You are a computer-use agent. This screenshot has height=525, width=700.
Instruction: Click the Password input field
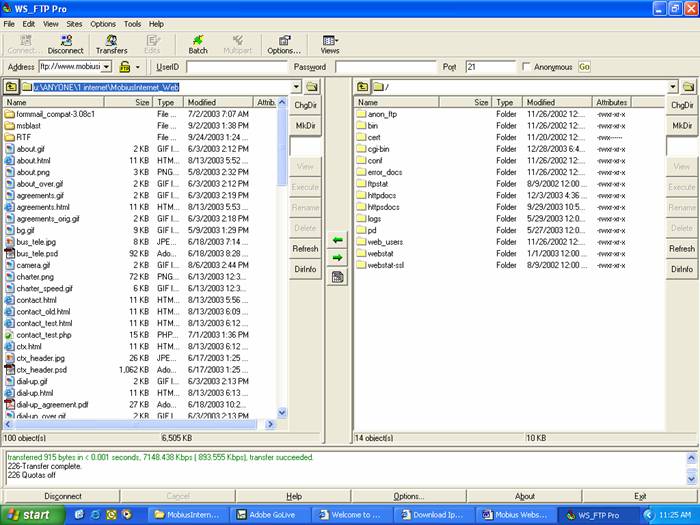pyautogui.click(x=386, y=67)
